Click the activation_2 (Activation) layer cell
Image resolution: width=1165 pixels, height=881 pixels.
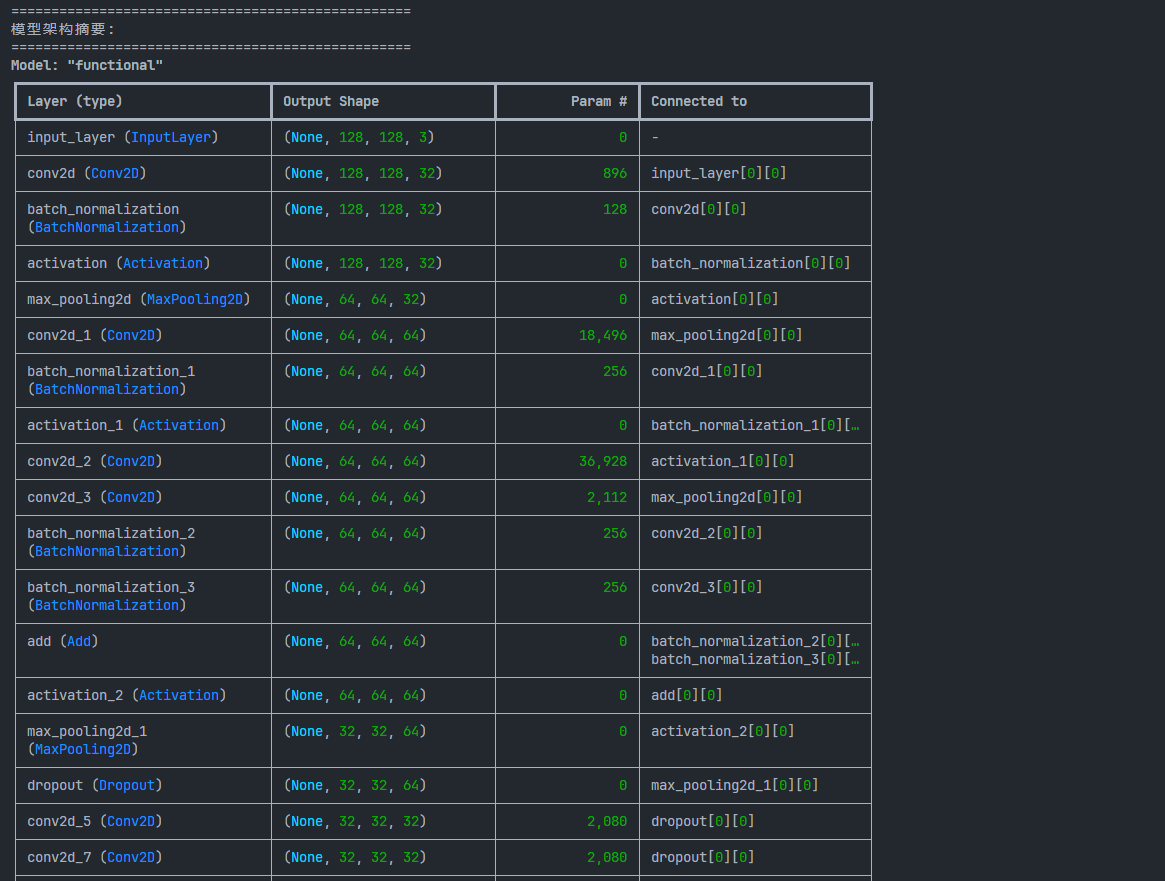point(126,696)
